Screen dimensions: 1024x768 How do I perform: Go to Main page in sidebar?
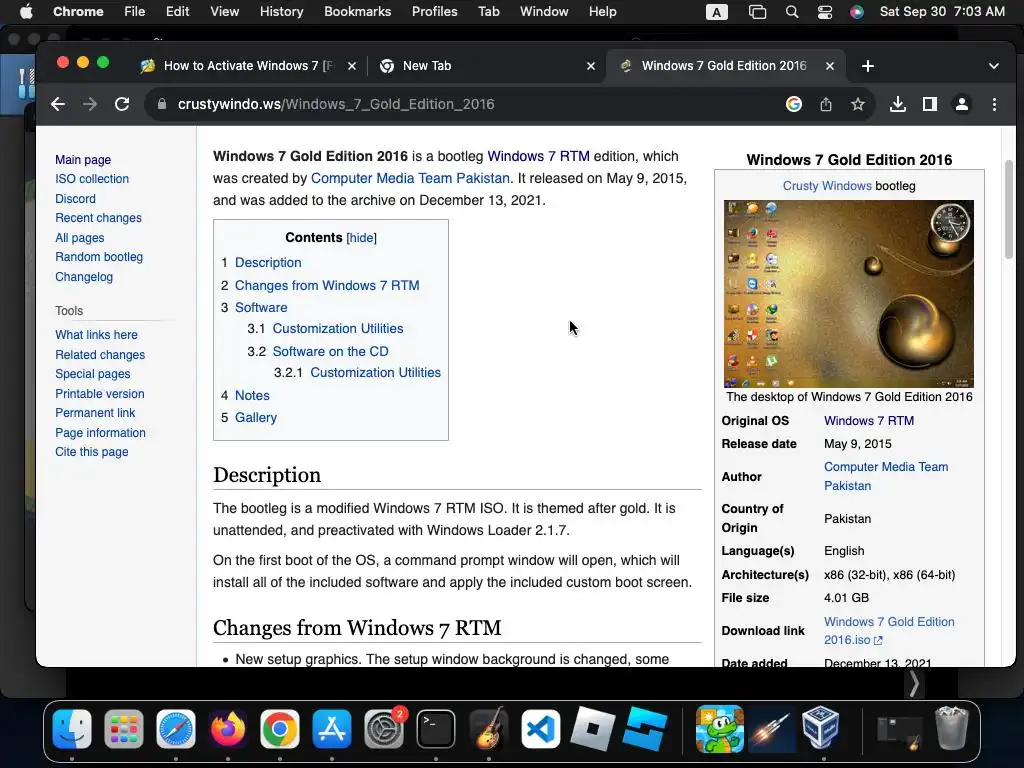point(83,159)
